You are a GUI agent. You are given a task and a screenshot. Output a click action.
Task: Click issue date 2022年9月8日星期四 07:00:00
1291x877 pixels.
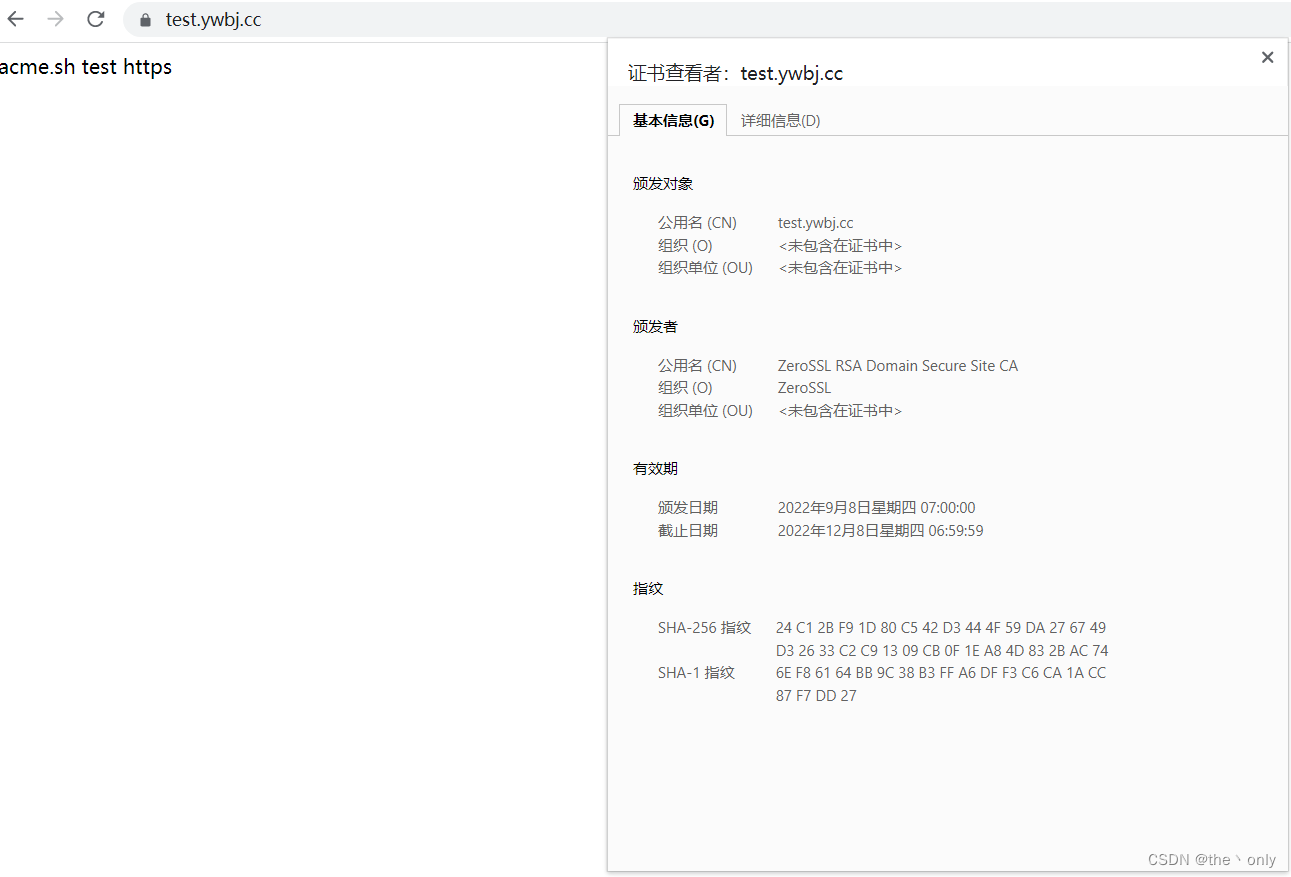click(x=876, y=508)
